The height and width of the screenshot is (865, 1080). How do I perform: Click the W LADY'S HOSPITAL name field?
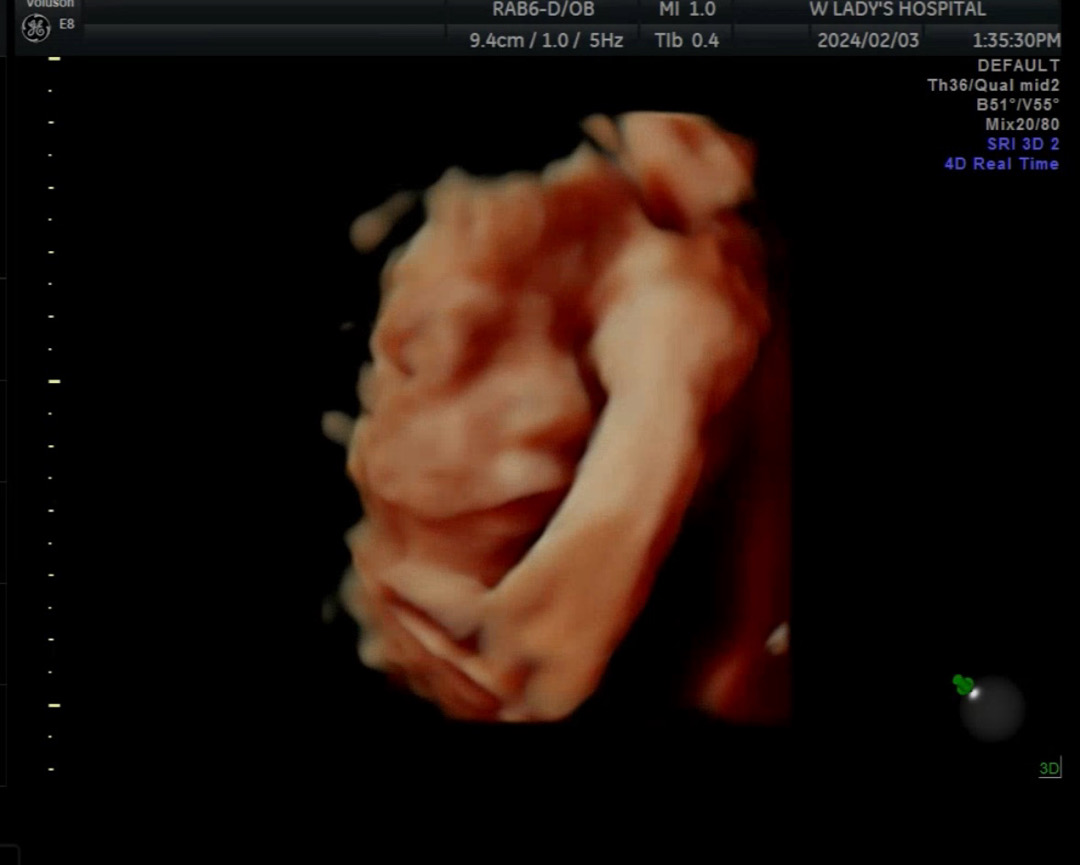[x=897, y=10]
